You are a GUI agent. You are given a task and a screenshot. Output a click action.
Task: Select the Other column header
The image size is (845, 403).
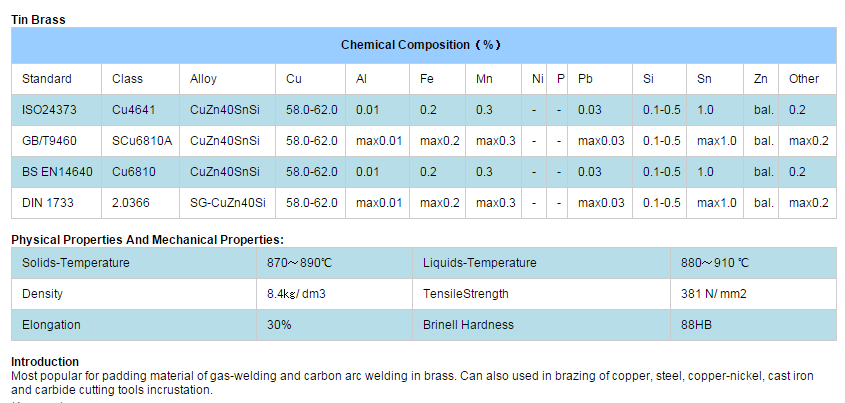[x=803, y=79]
